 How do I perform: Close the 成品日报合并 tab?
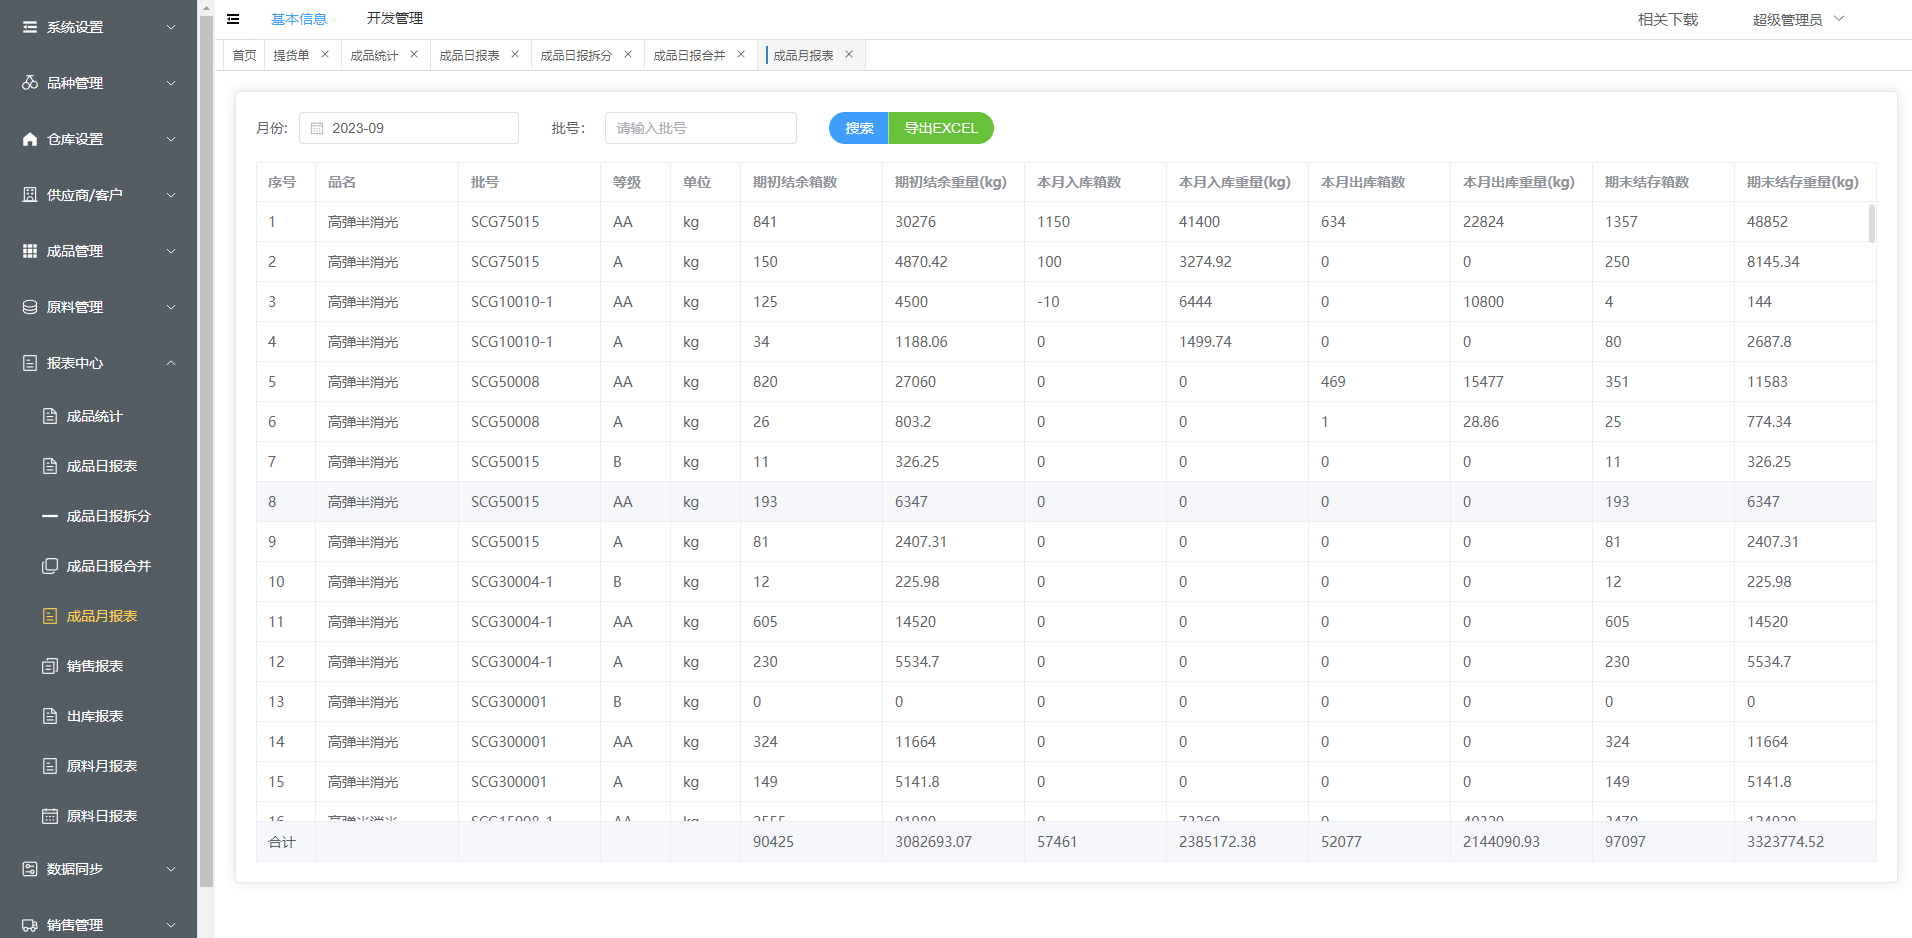(x=741, y=54)
